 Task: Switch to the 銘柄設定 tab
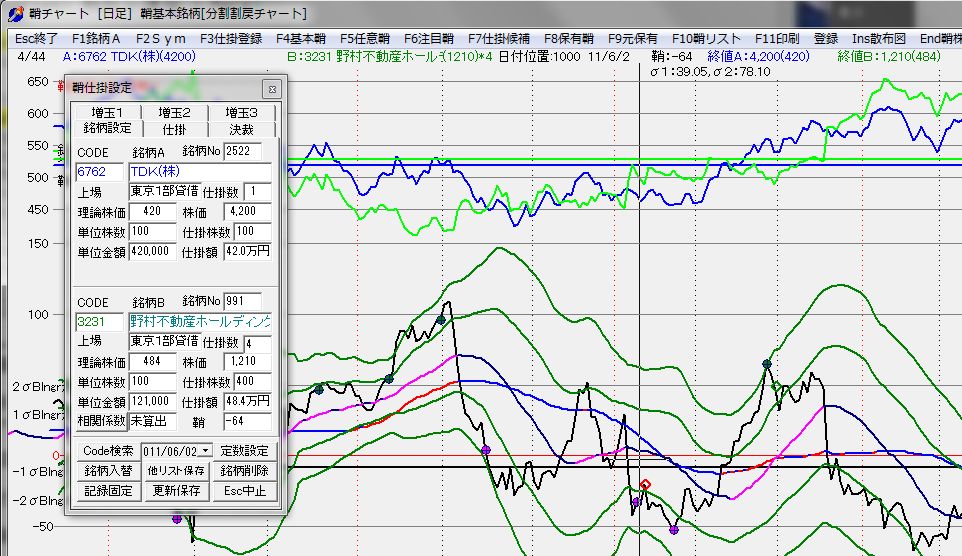coord(107,128)
